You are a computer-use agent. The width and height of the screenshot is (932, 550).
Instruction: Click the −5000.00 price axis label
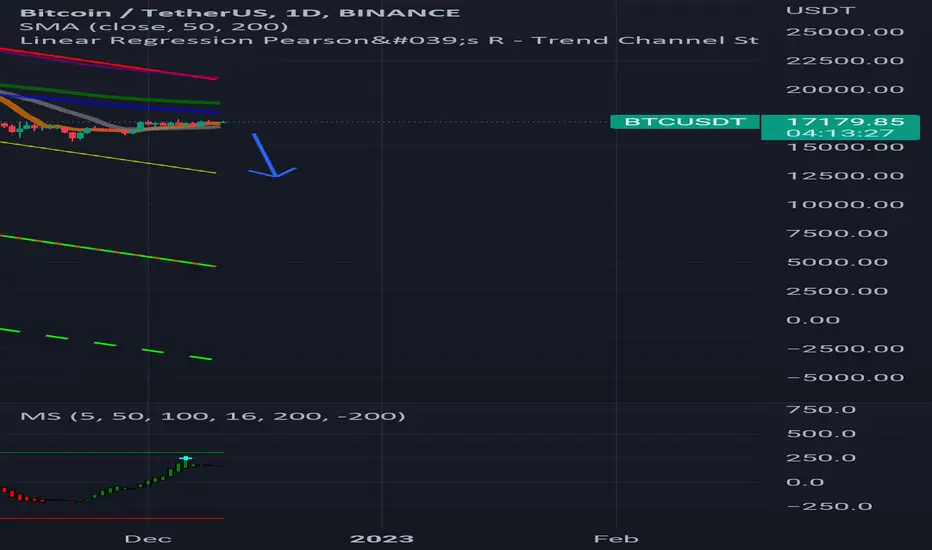pyautogui.click(x=845, y=378)
